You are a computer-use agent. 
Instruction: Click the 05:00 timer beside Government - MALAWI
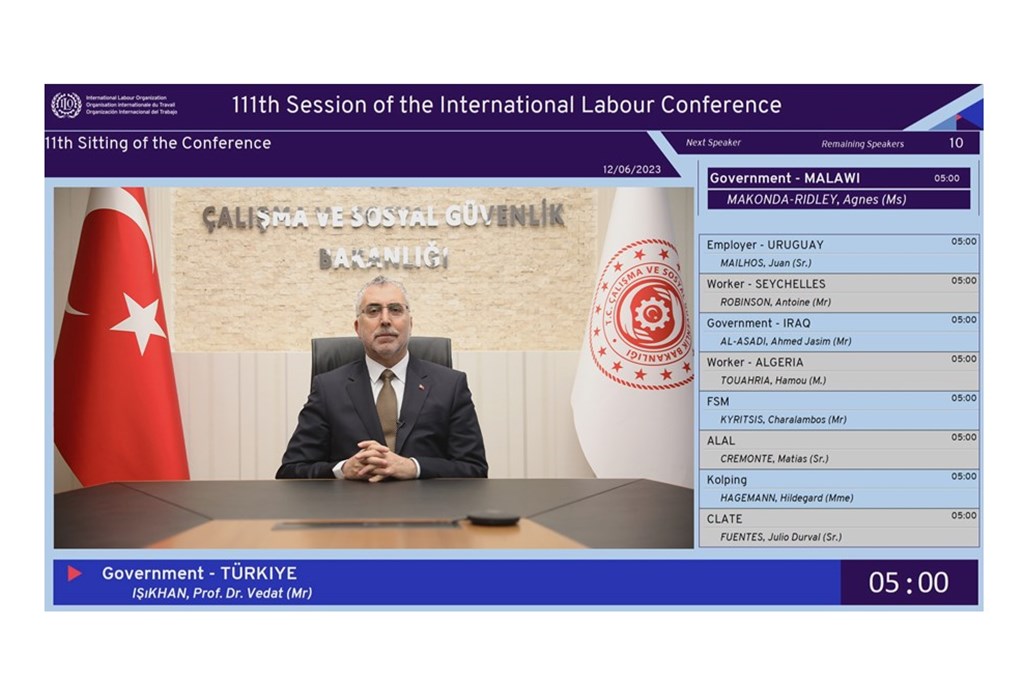coord(949,176)
